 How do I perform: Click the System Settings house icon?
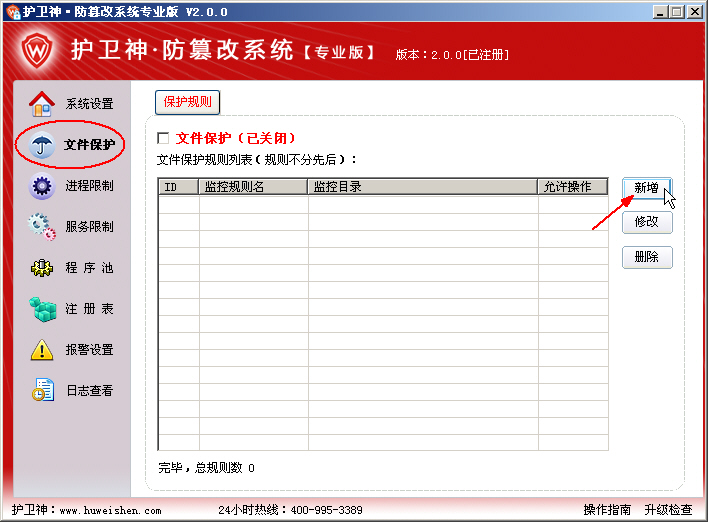tap(41, 103)
